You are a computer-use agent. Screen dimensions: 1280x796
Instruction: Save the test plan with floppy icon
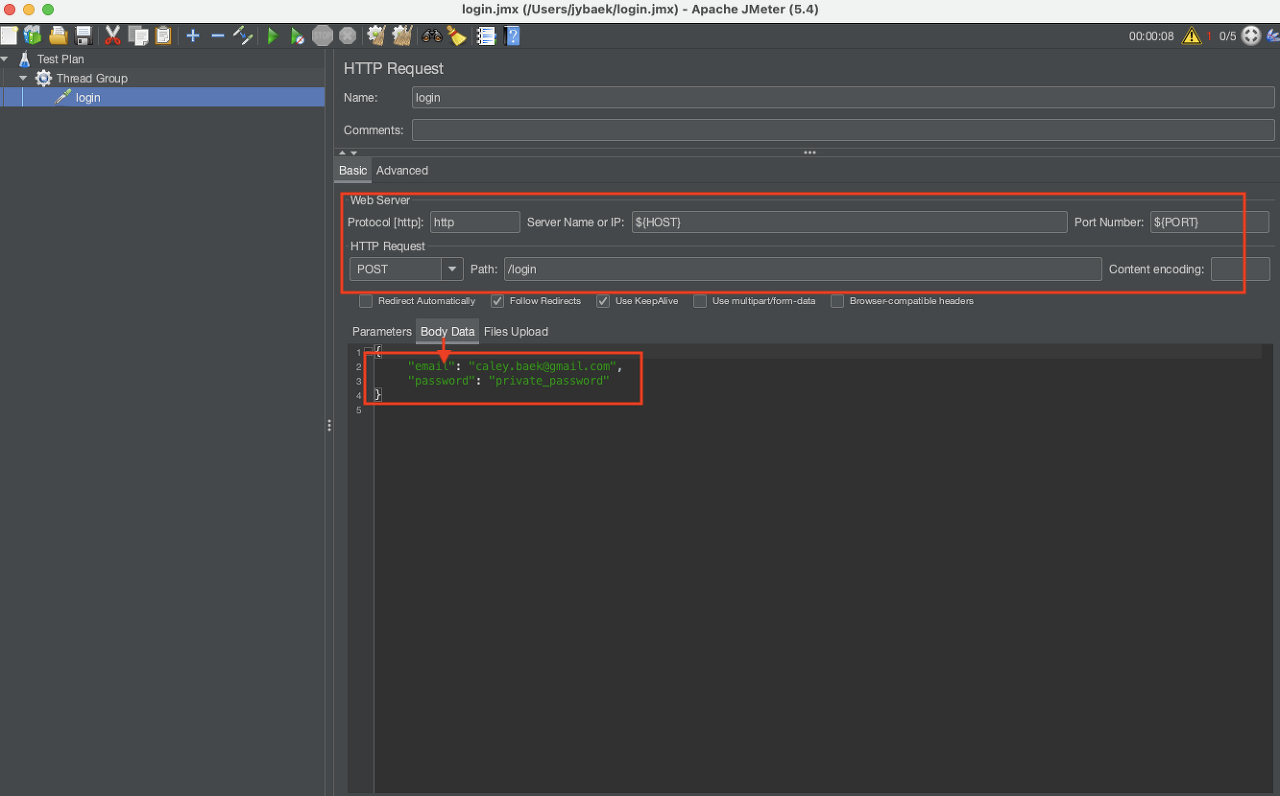tap(84, 36)
